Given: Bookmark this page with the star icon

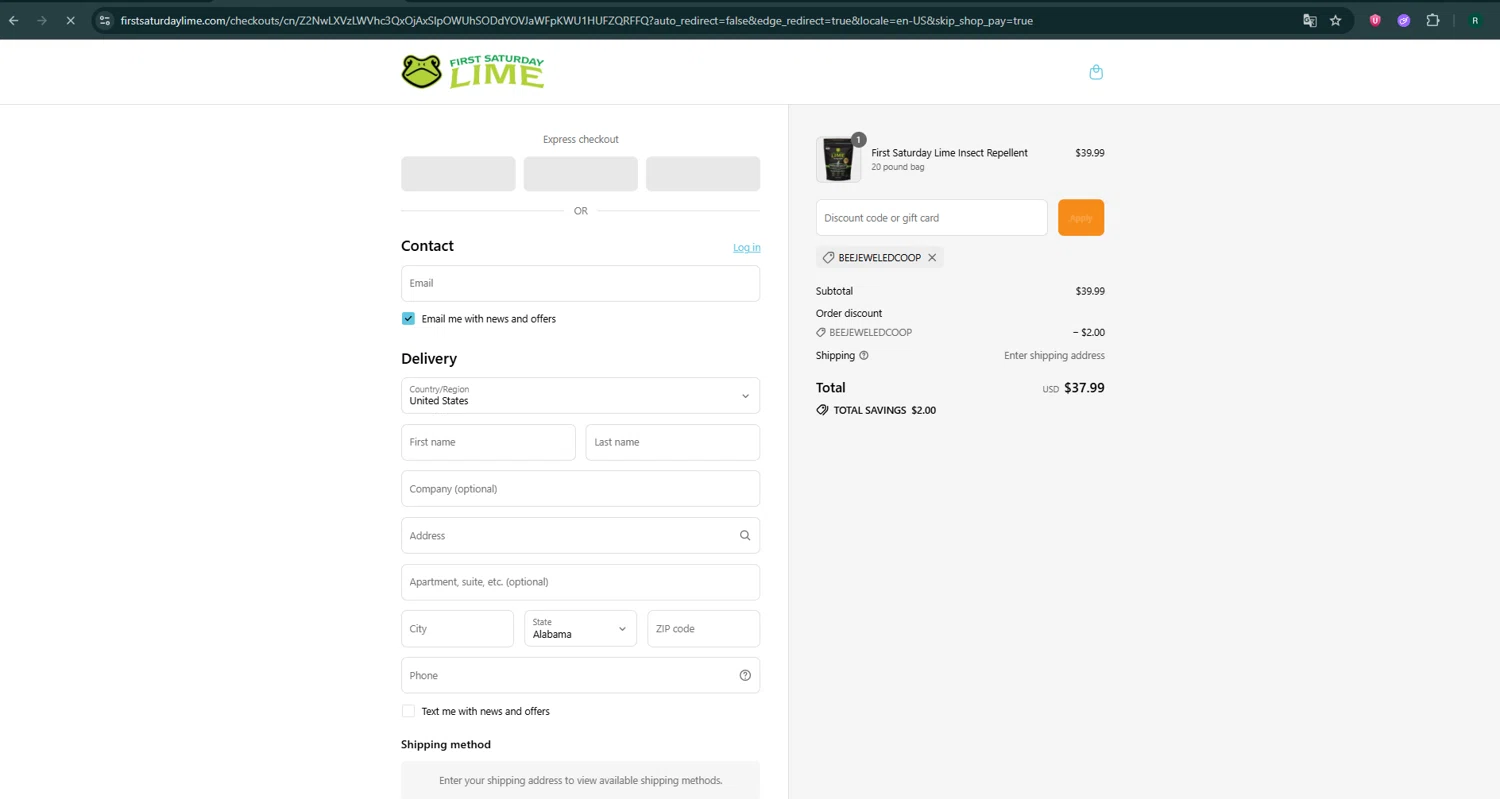Looking at the screenshot, I should [1335, 20].
